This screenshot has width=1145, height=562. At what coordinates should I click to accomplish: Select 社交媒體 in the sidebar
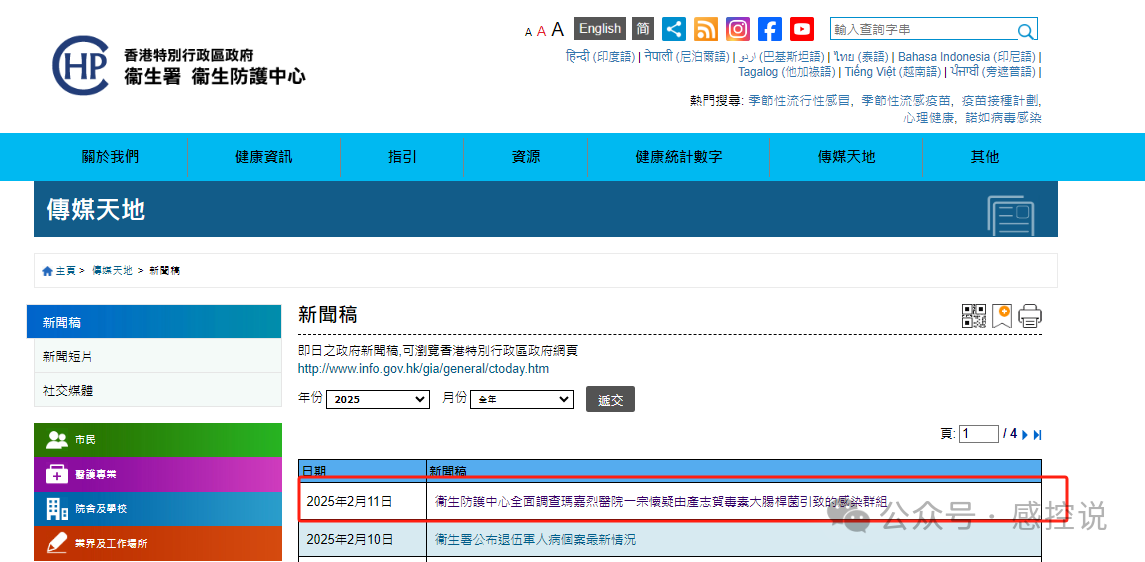click(x=158, y=390)
